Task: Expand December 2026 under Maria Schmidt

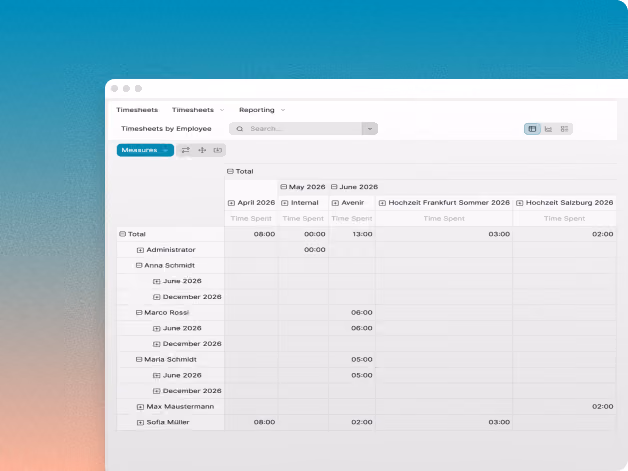Action: coord(157,391)
